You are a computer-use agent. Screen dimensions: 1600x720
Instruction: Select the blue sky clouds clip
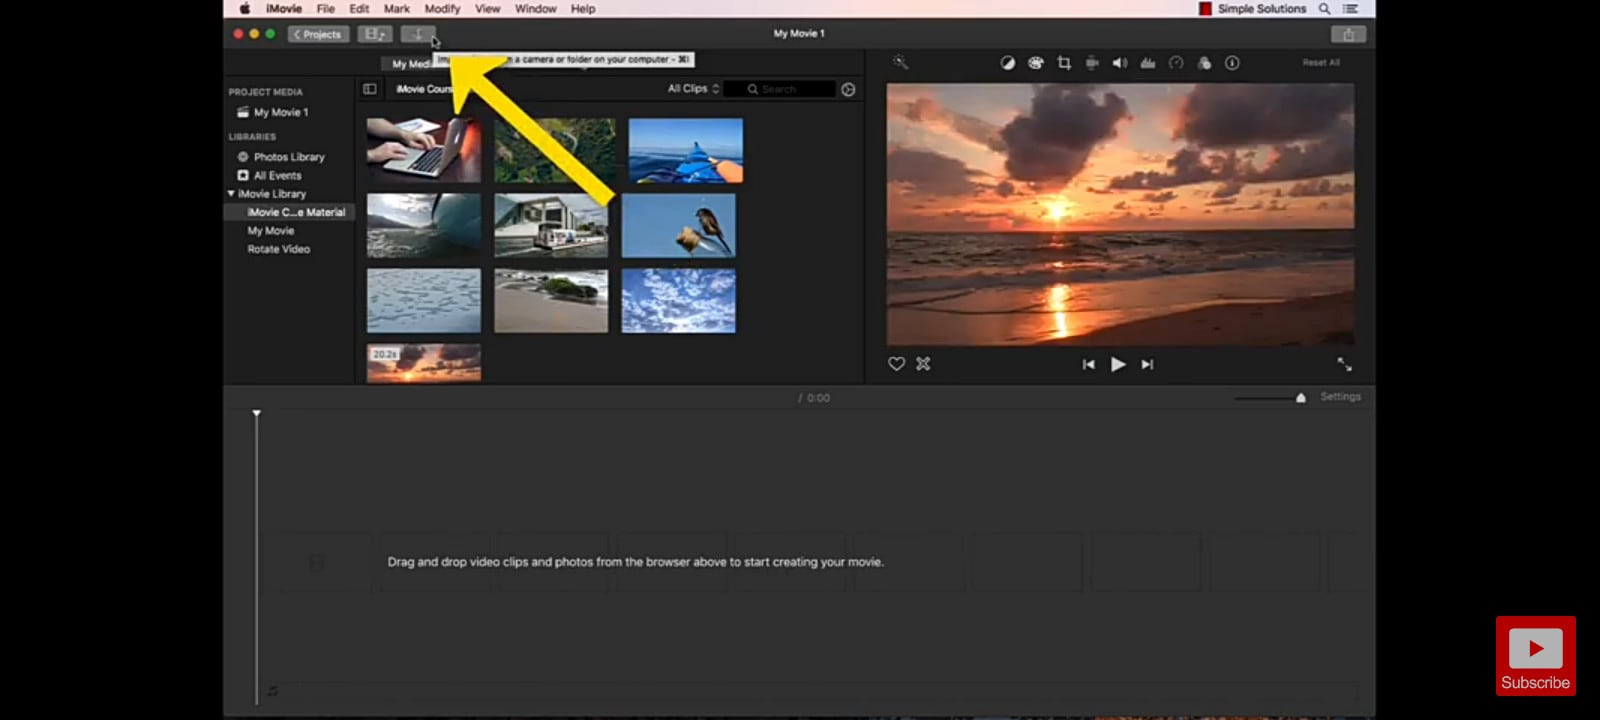[x=678, y=300]
